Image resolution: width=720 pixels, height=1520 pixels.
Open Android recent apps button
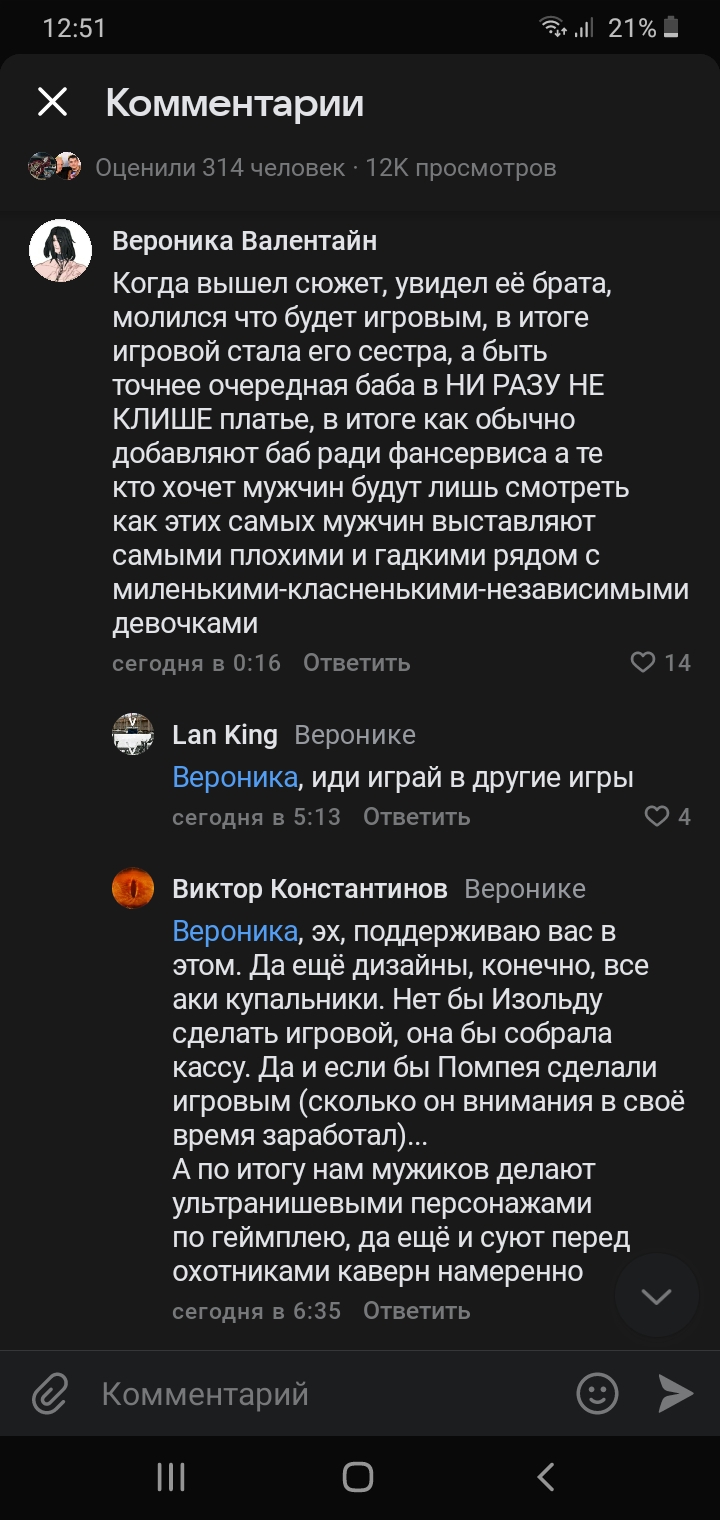coord(171,1477)
